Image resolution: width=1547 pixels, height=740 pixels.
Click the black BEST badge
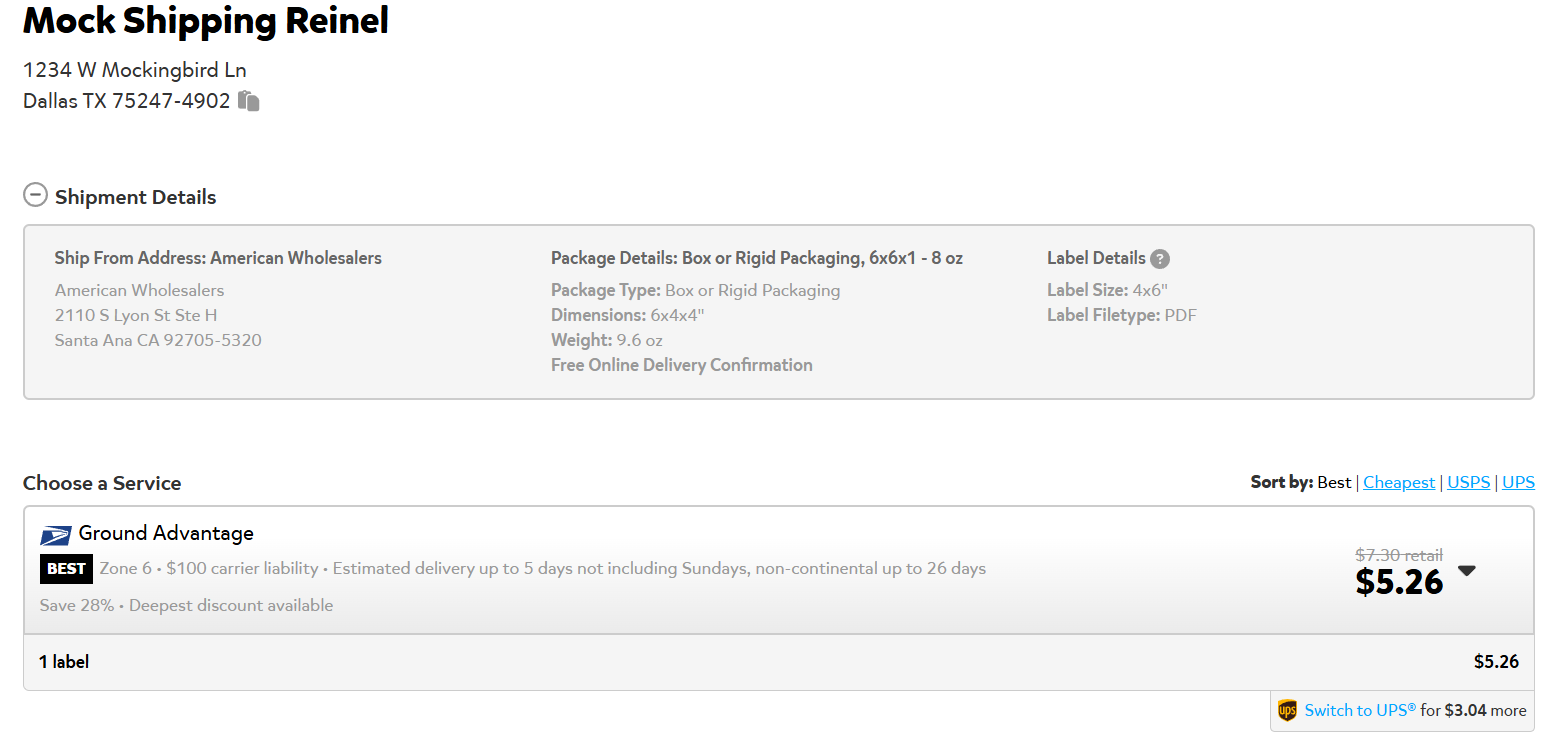(66, 569)
